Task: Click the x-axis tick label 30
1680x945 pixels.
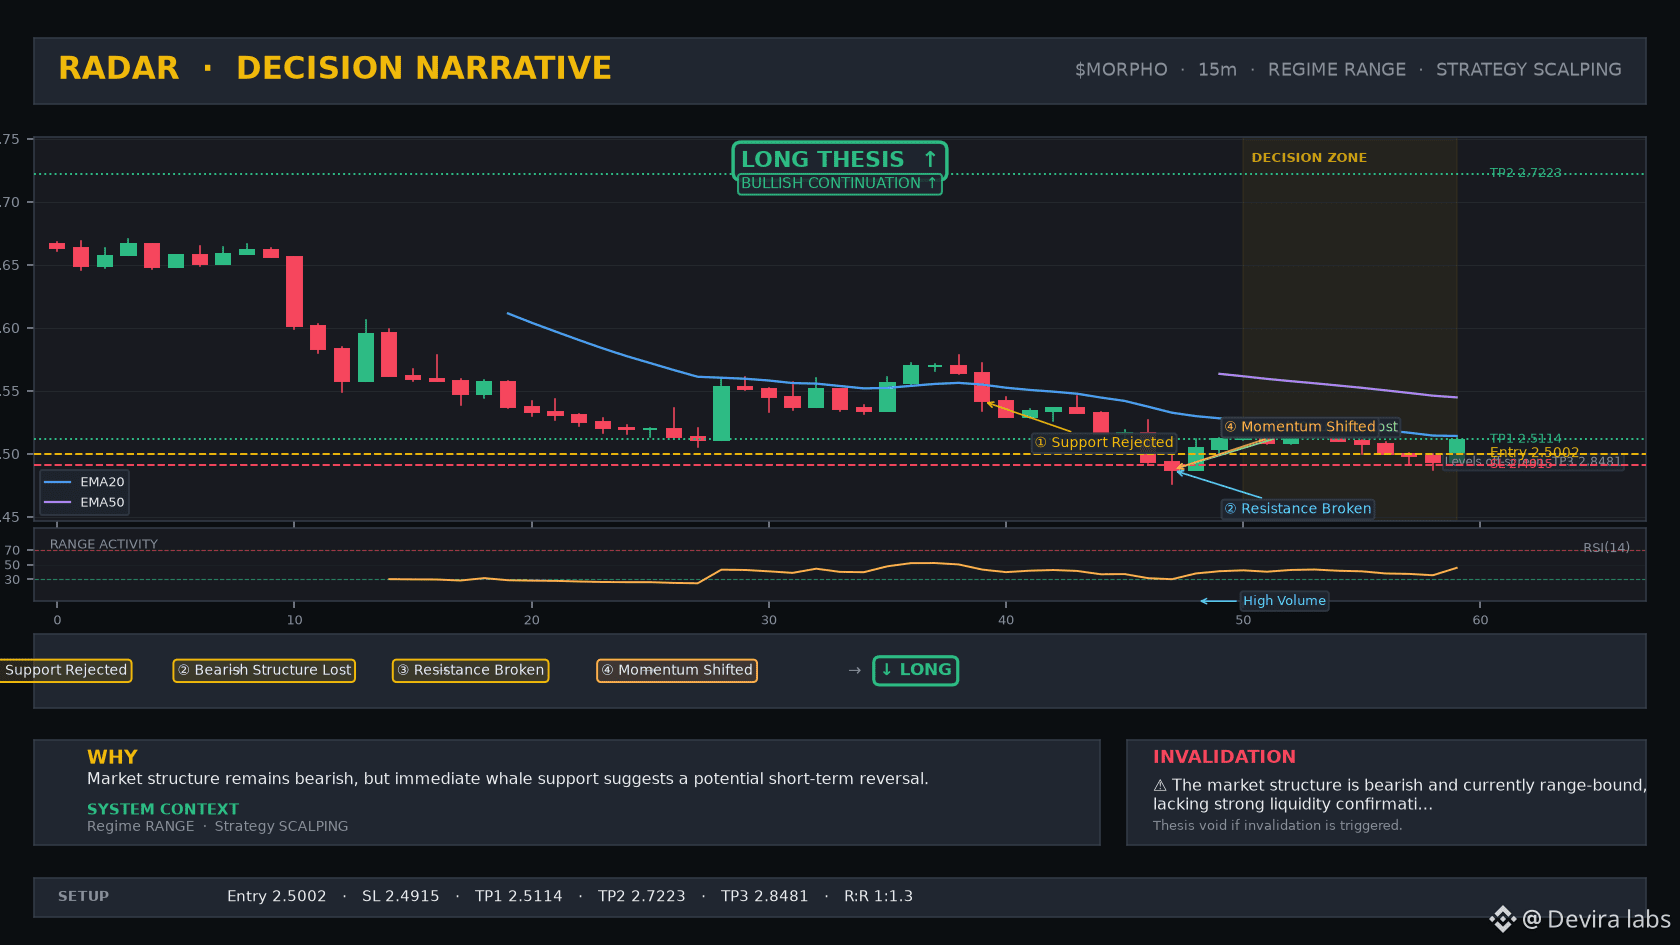Action: click(769, 620)
